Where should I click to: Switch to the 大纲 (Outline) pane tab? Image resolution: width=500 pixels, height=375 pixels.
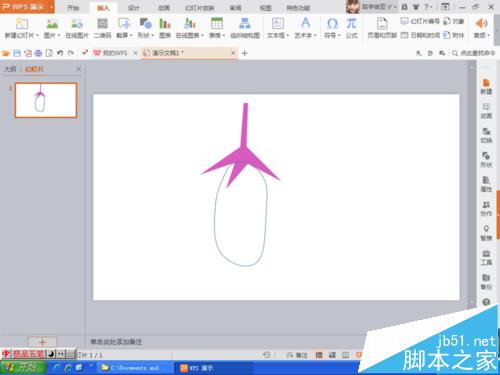tap(10, 69)
